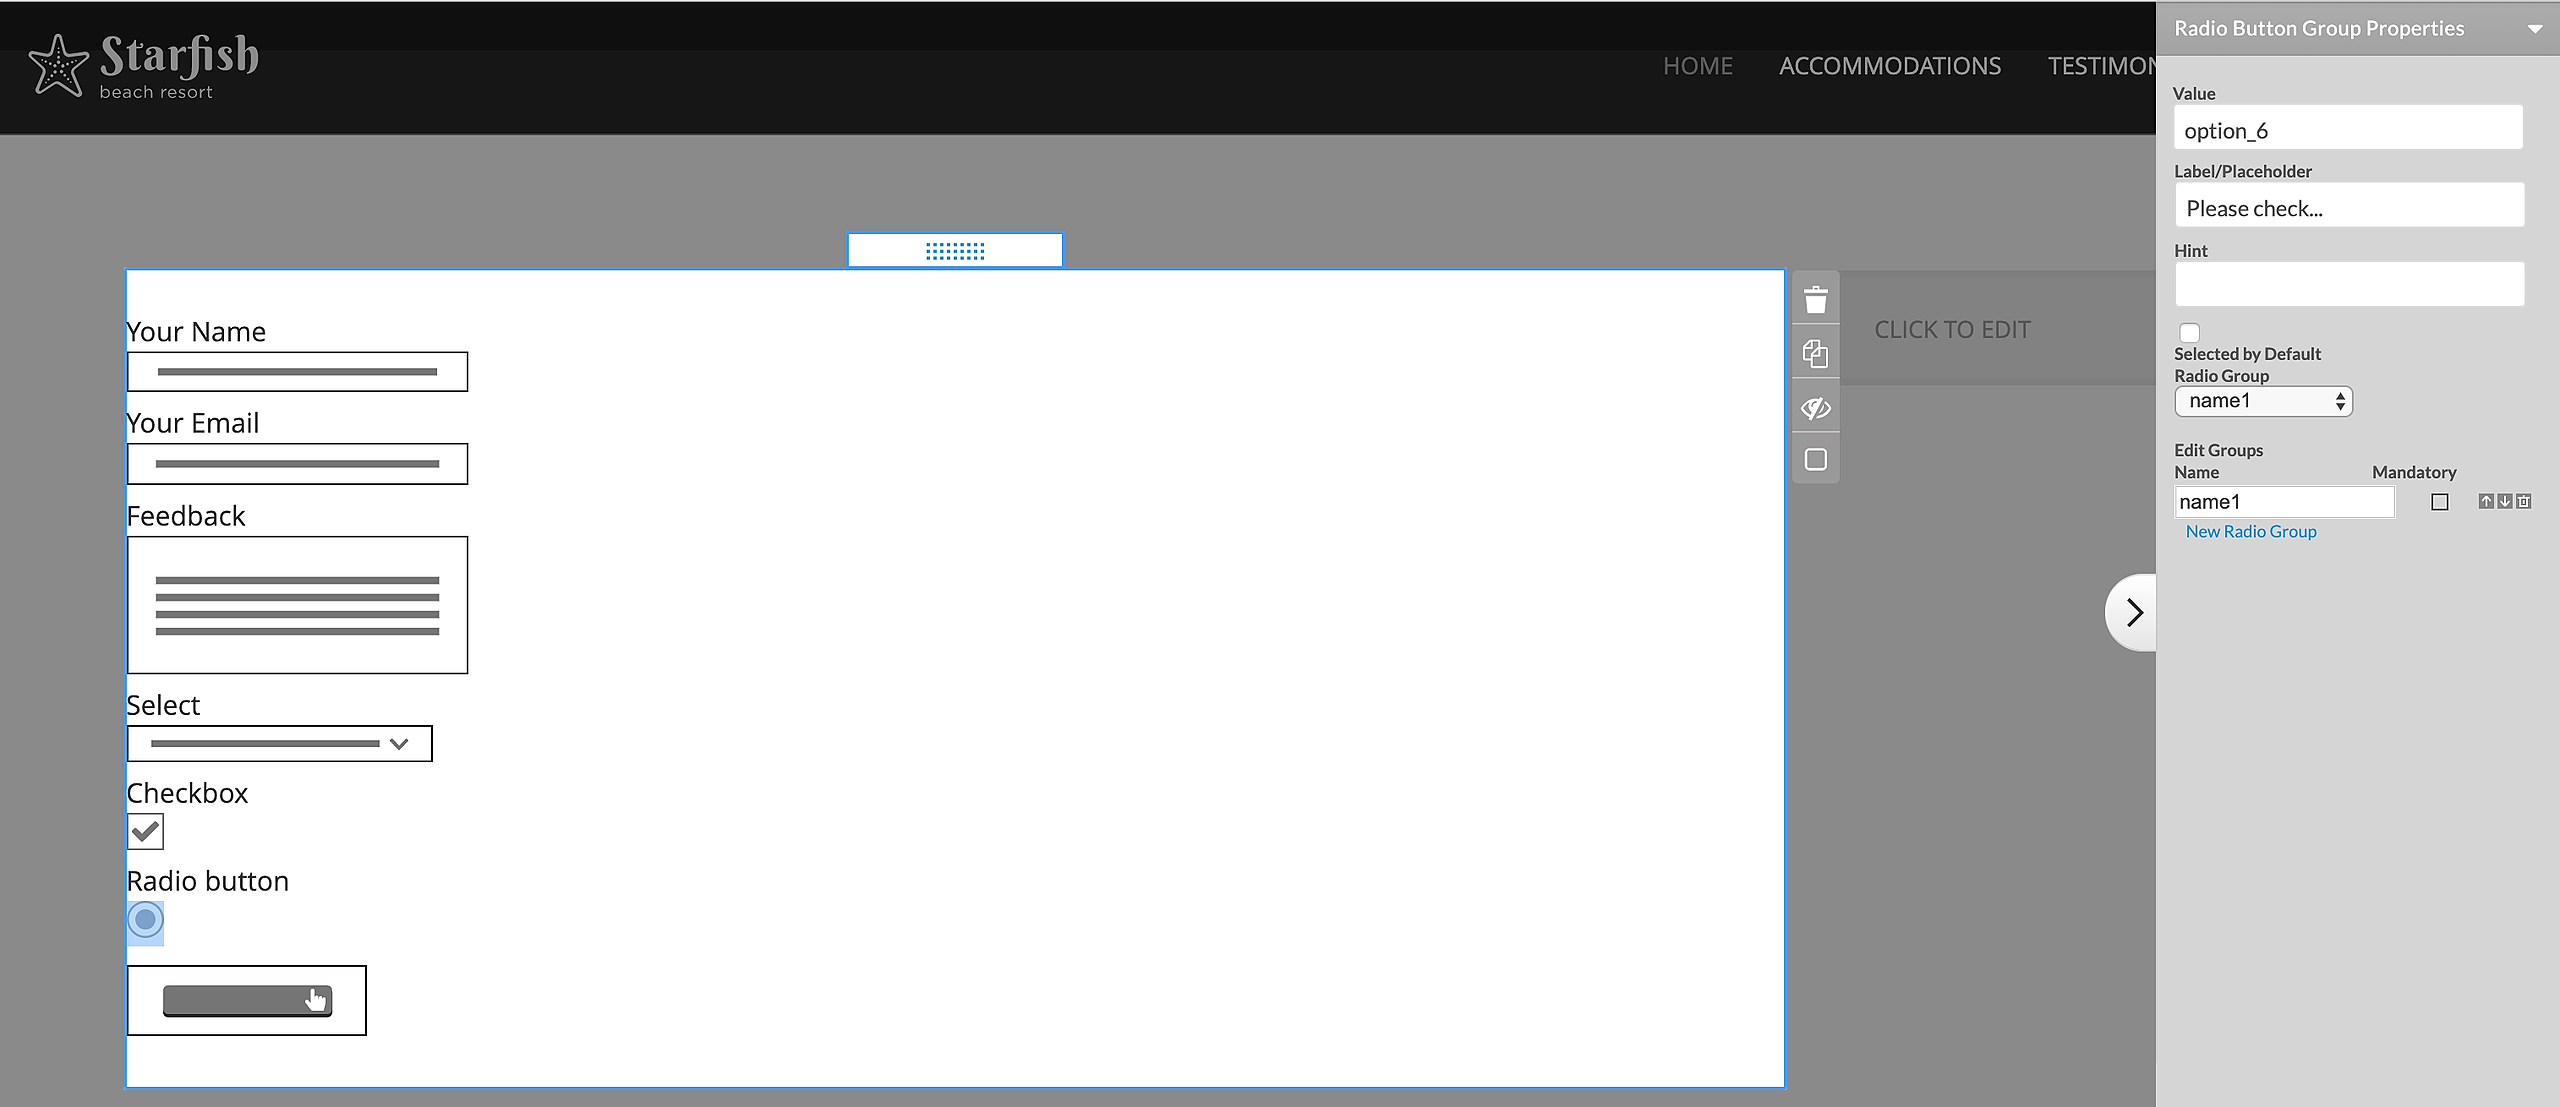
Task: Click the New Radio Group link
Action: 2250,532
